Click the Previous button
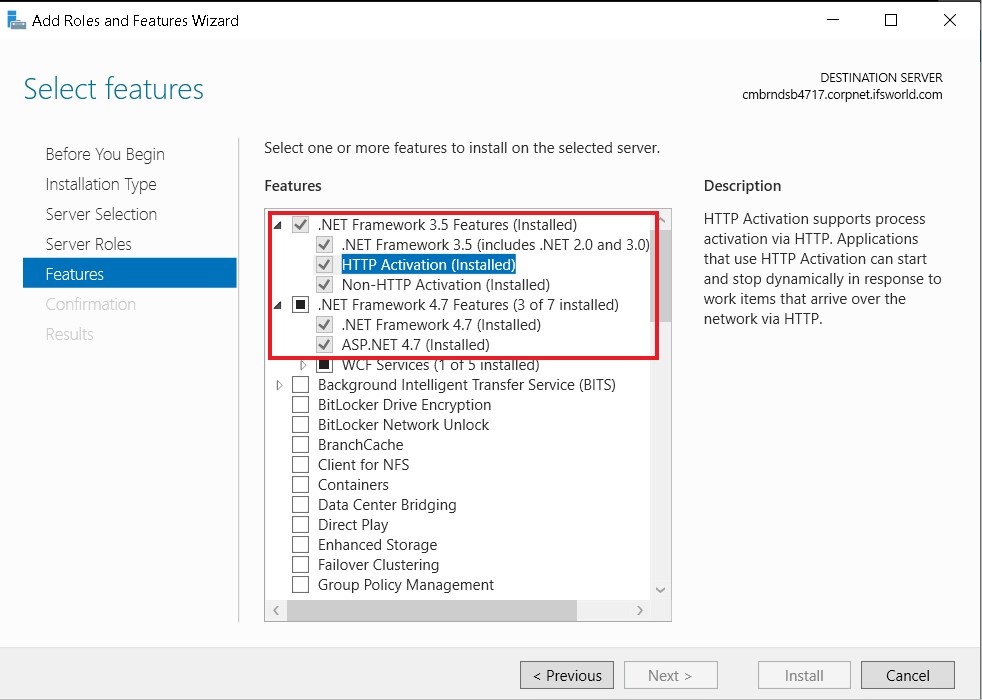The height and width of the screenshot is (700, 982). coord(566,674)
